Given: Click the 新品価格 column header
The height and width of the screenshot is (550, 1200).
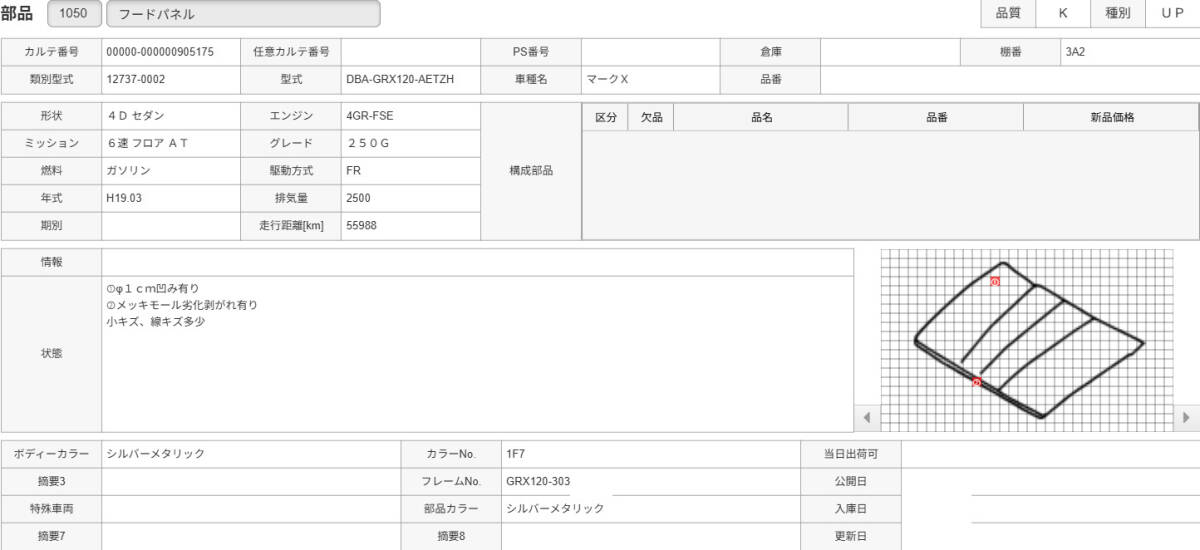Looking at the screenshot, I should coord(1112,117).
